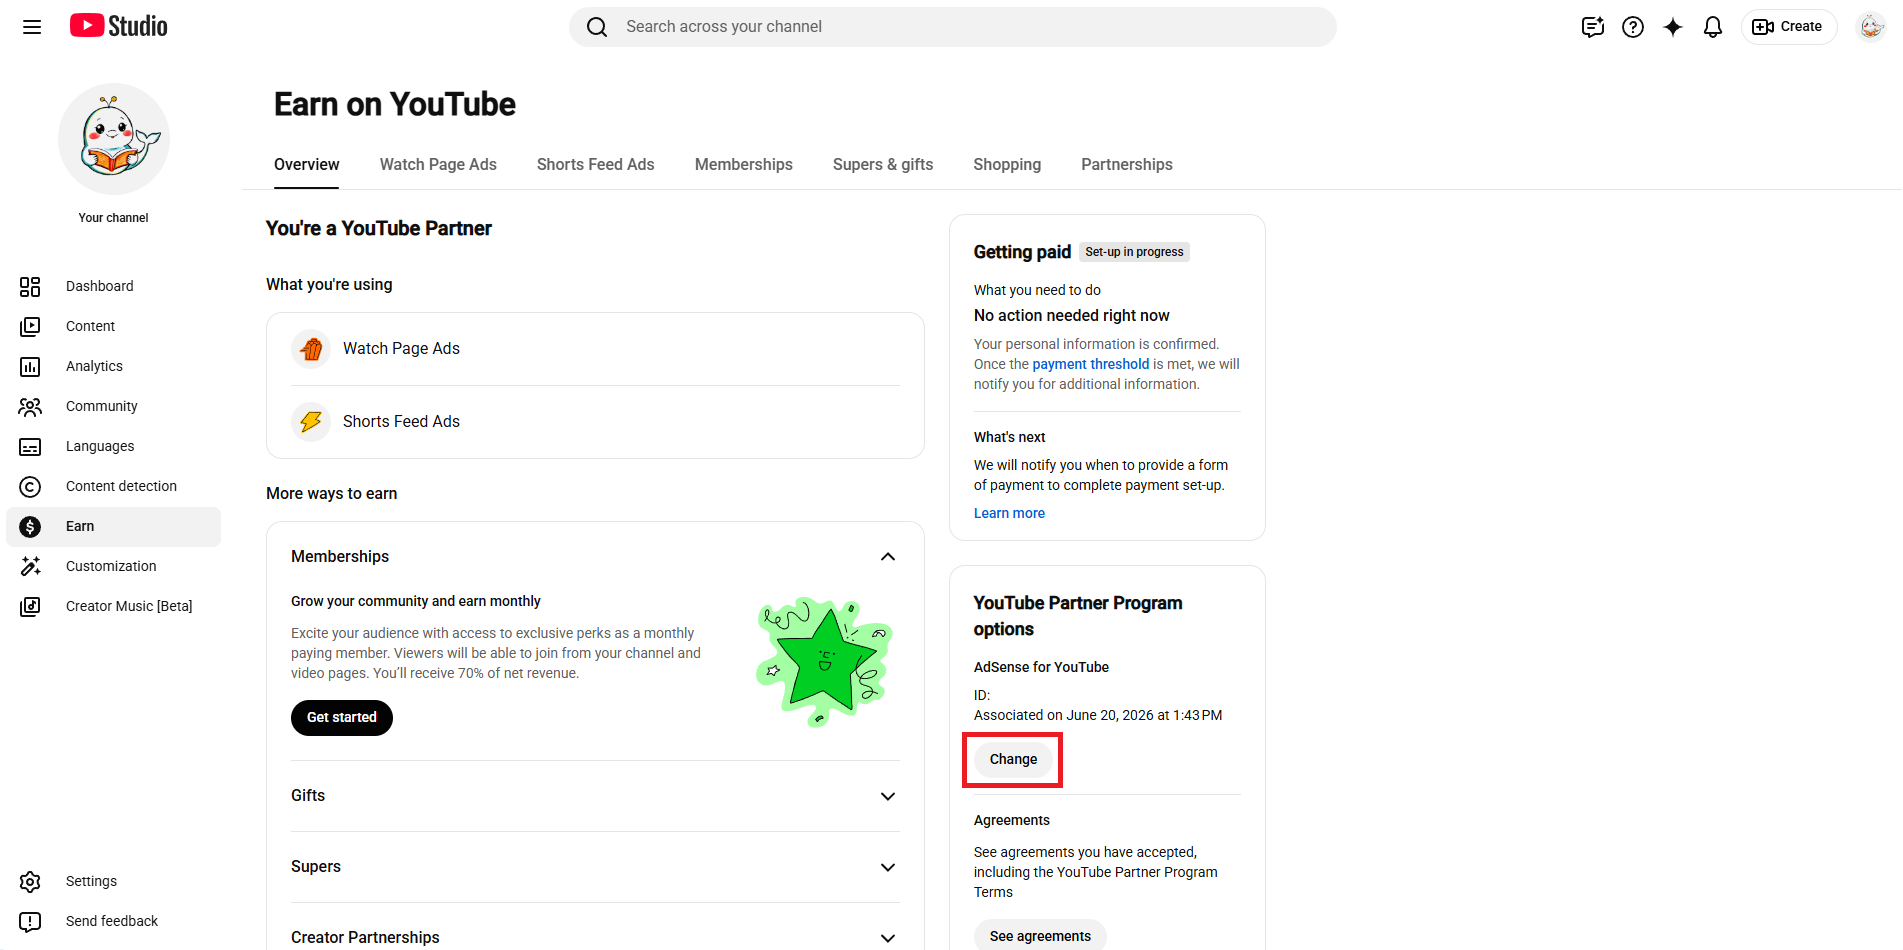
Task: Click the green star Memberships illustration
Action: pos(824,662)
